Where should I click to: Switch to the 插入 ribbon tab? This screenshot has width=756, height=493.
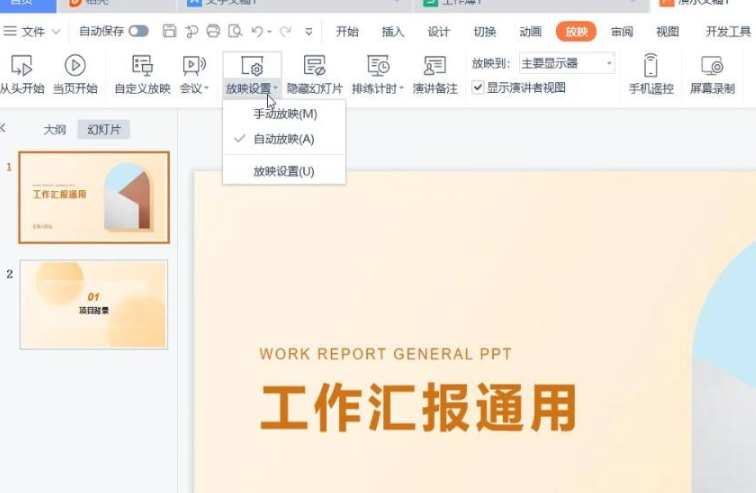tap(393, 32)
